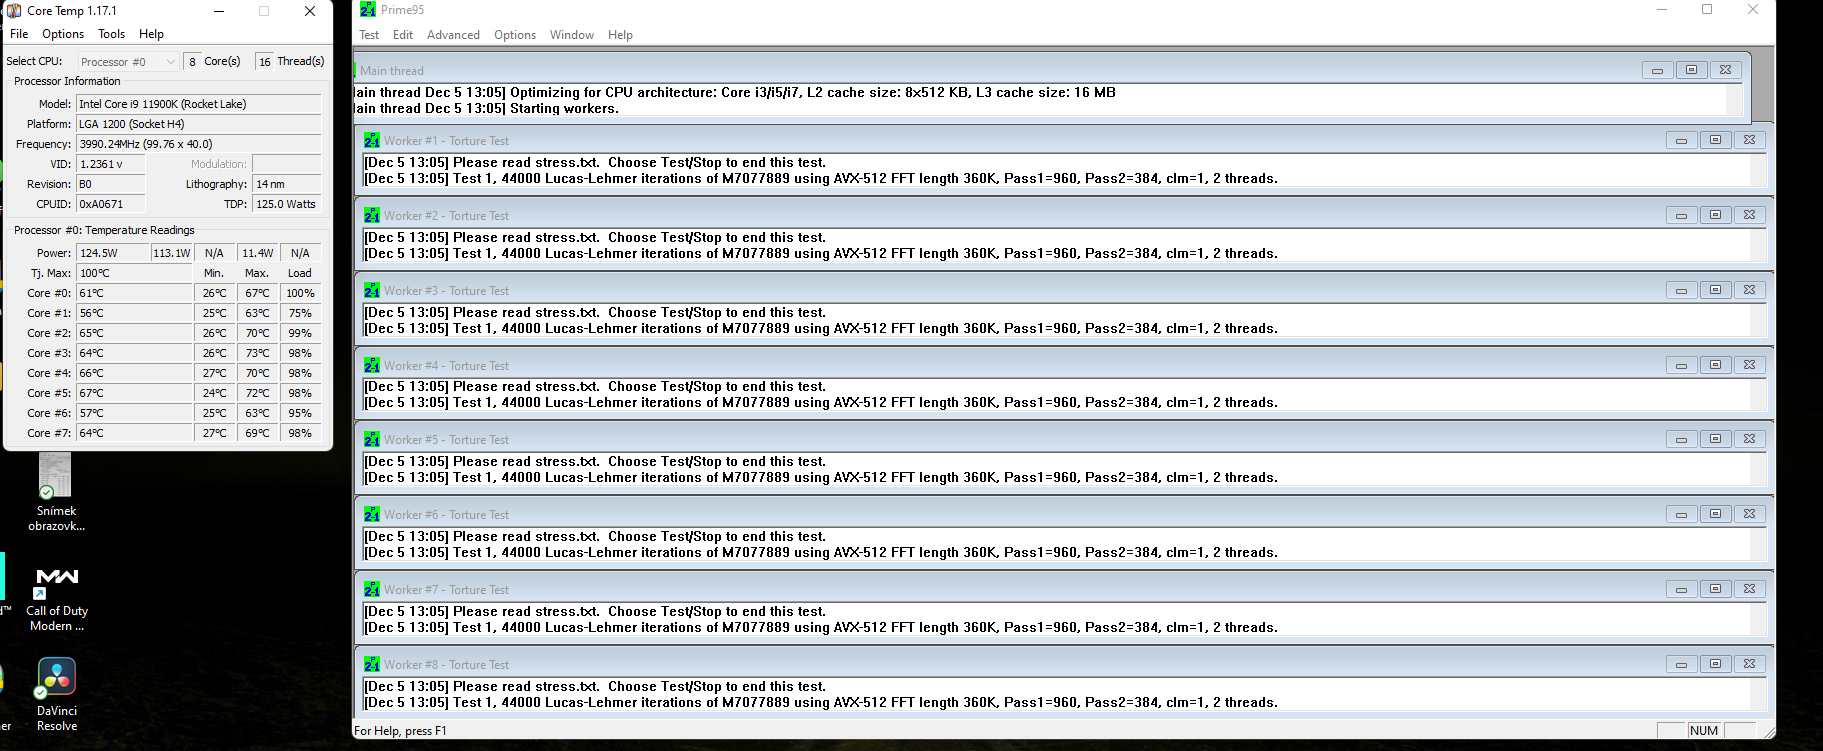
Task: Minimize the Worker #7 child window
Action: pos(1681,589)
